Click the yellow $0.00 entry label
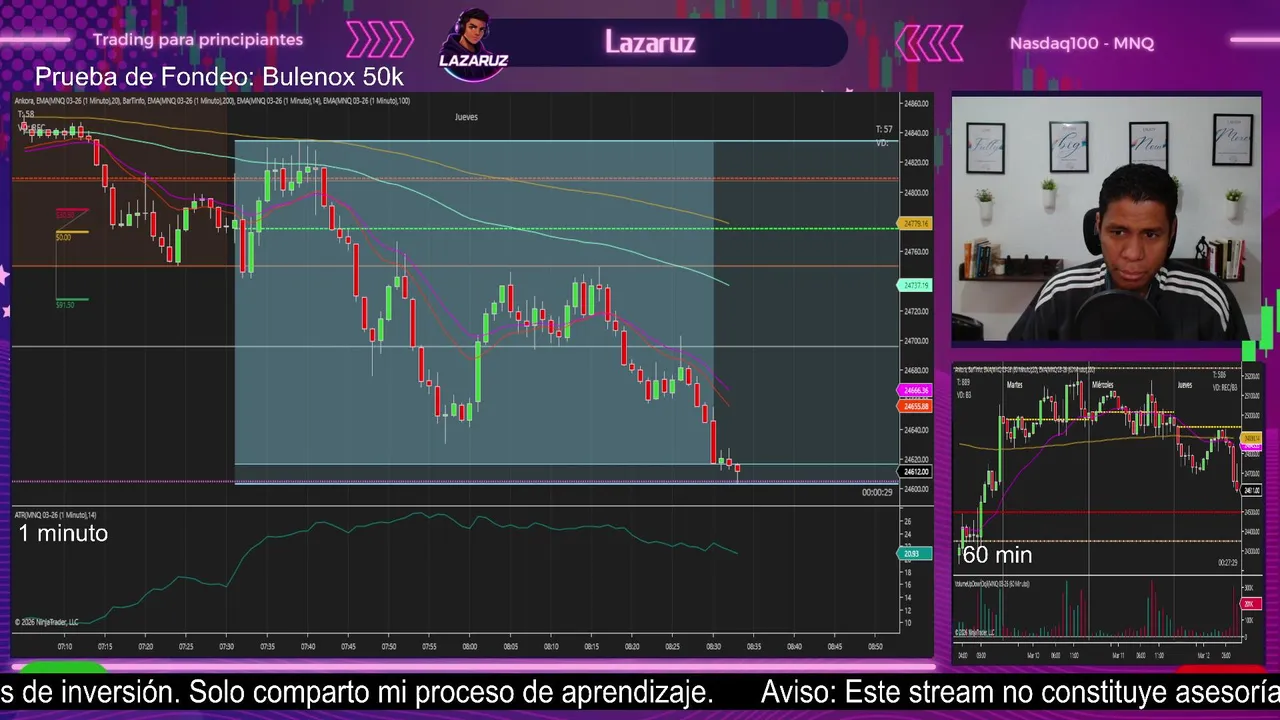The width and height of the screenshot is (1280, 720). (63, 237)
